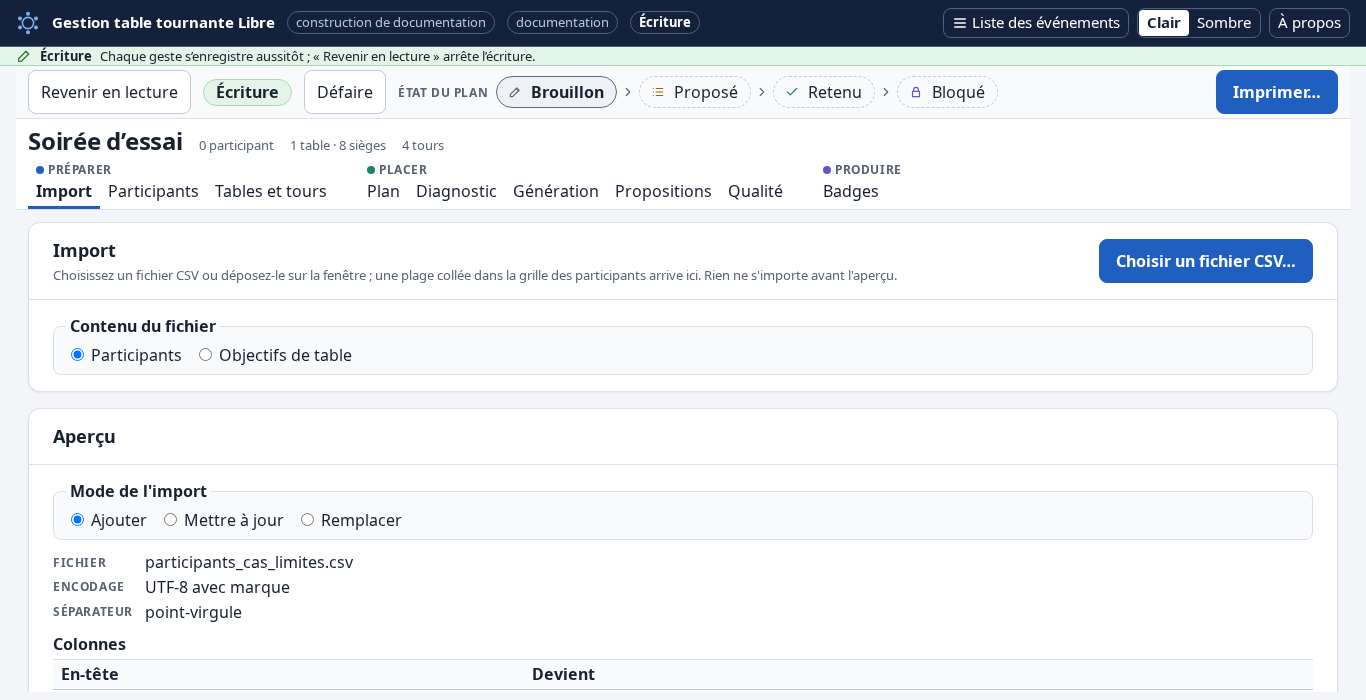
Task: Click the Écriture tag in the top header
Action: pos(665,22)
